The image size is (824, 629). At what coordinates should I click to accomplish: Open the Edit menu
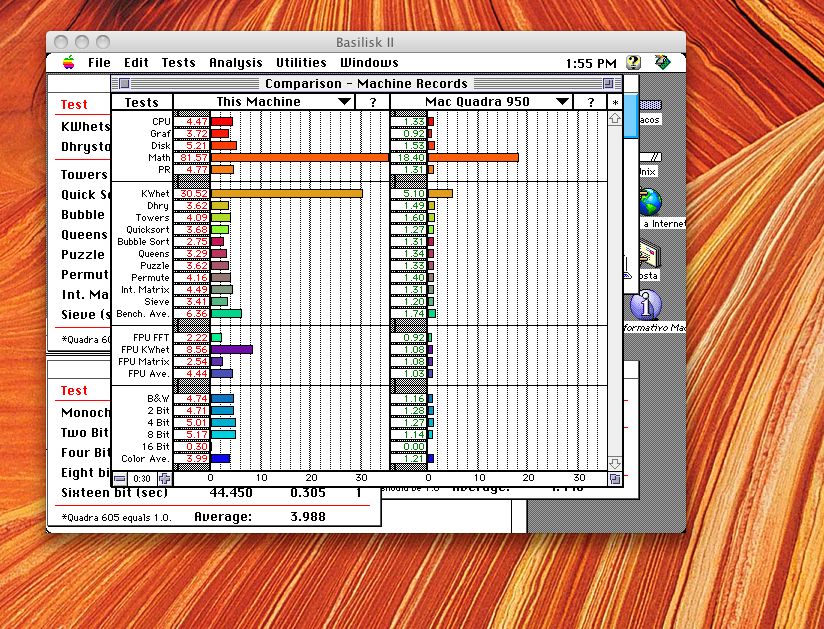pos(136,63)
